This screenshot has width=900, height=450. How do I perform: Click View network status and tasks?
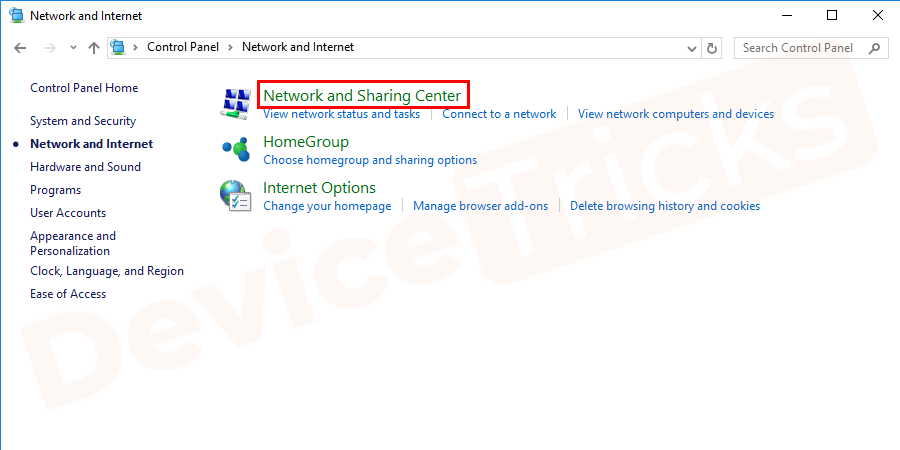341,114
